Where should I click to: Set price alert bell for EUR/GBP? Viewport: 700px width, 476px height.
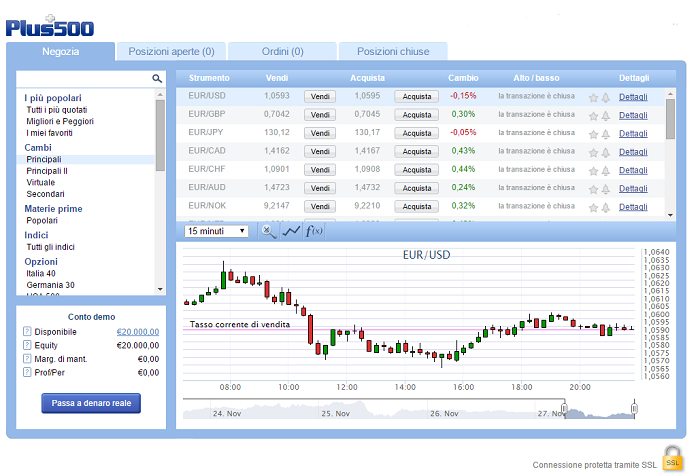tap(606, 116)
